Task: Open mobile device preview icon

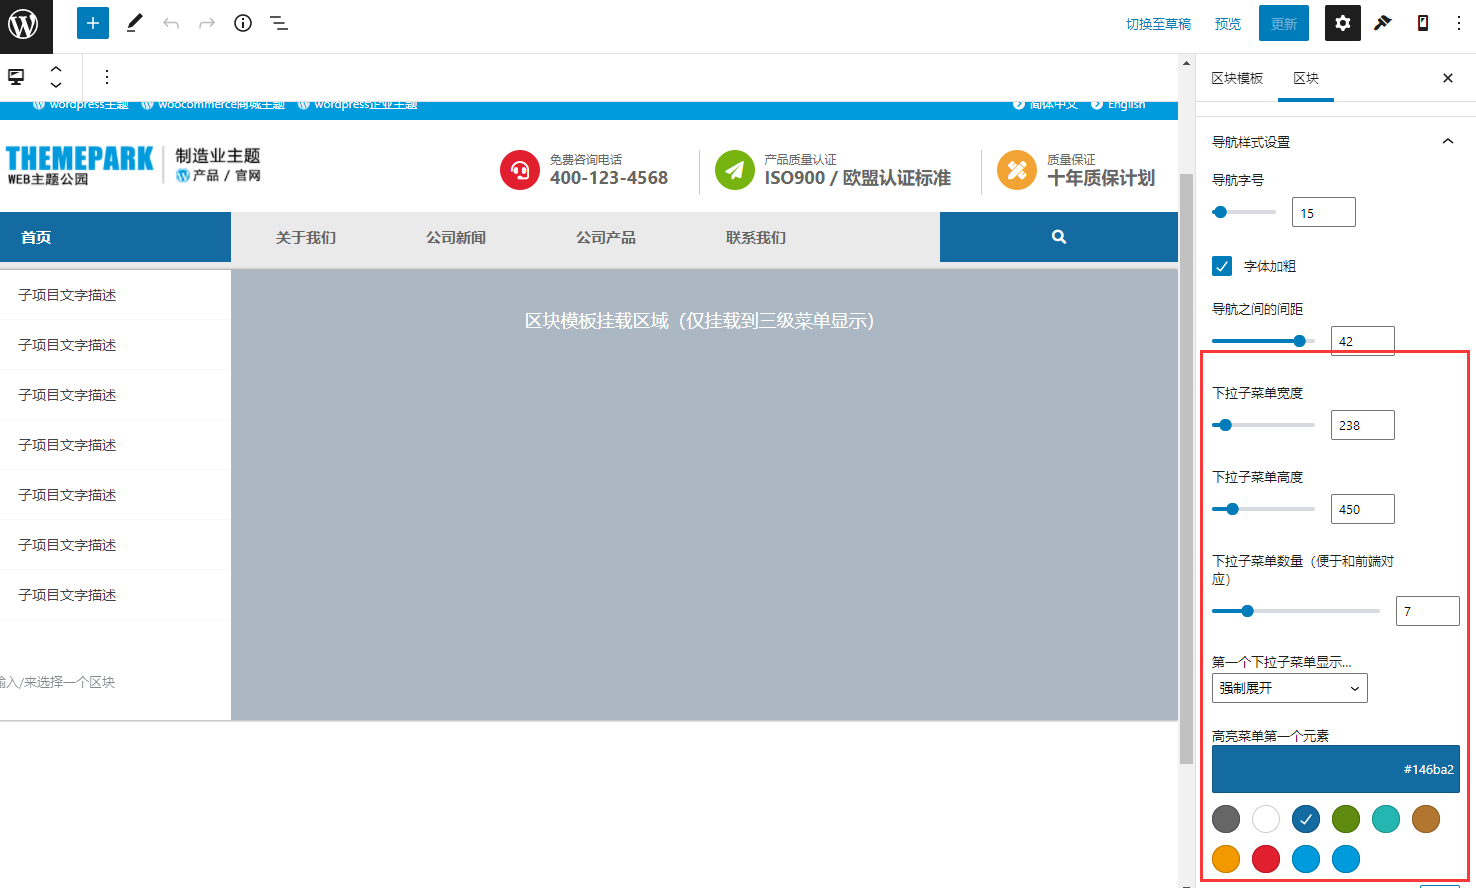Action: (x=1422, y=22)
